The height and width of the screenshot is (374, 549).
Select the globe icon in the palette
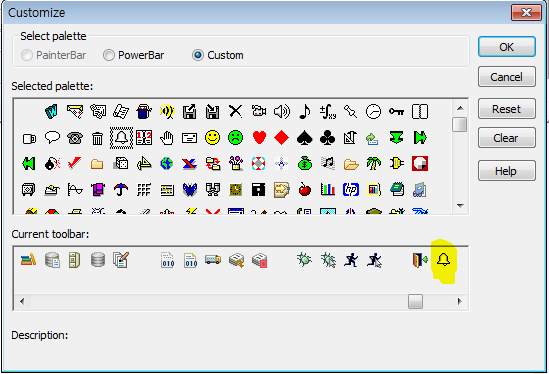point(167,163)
